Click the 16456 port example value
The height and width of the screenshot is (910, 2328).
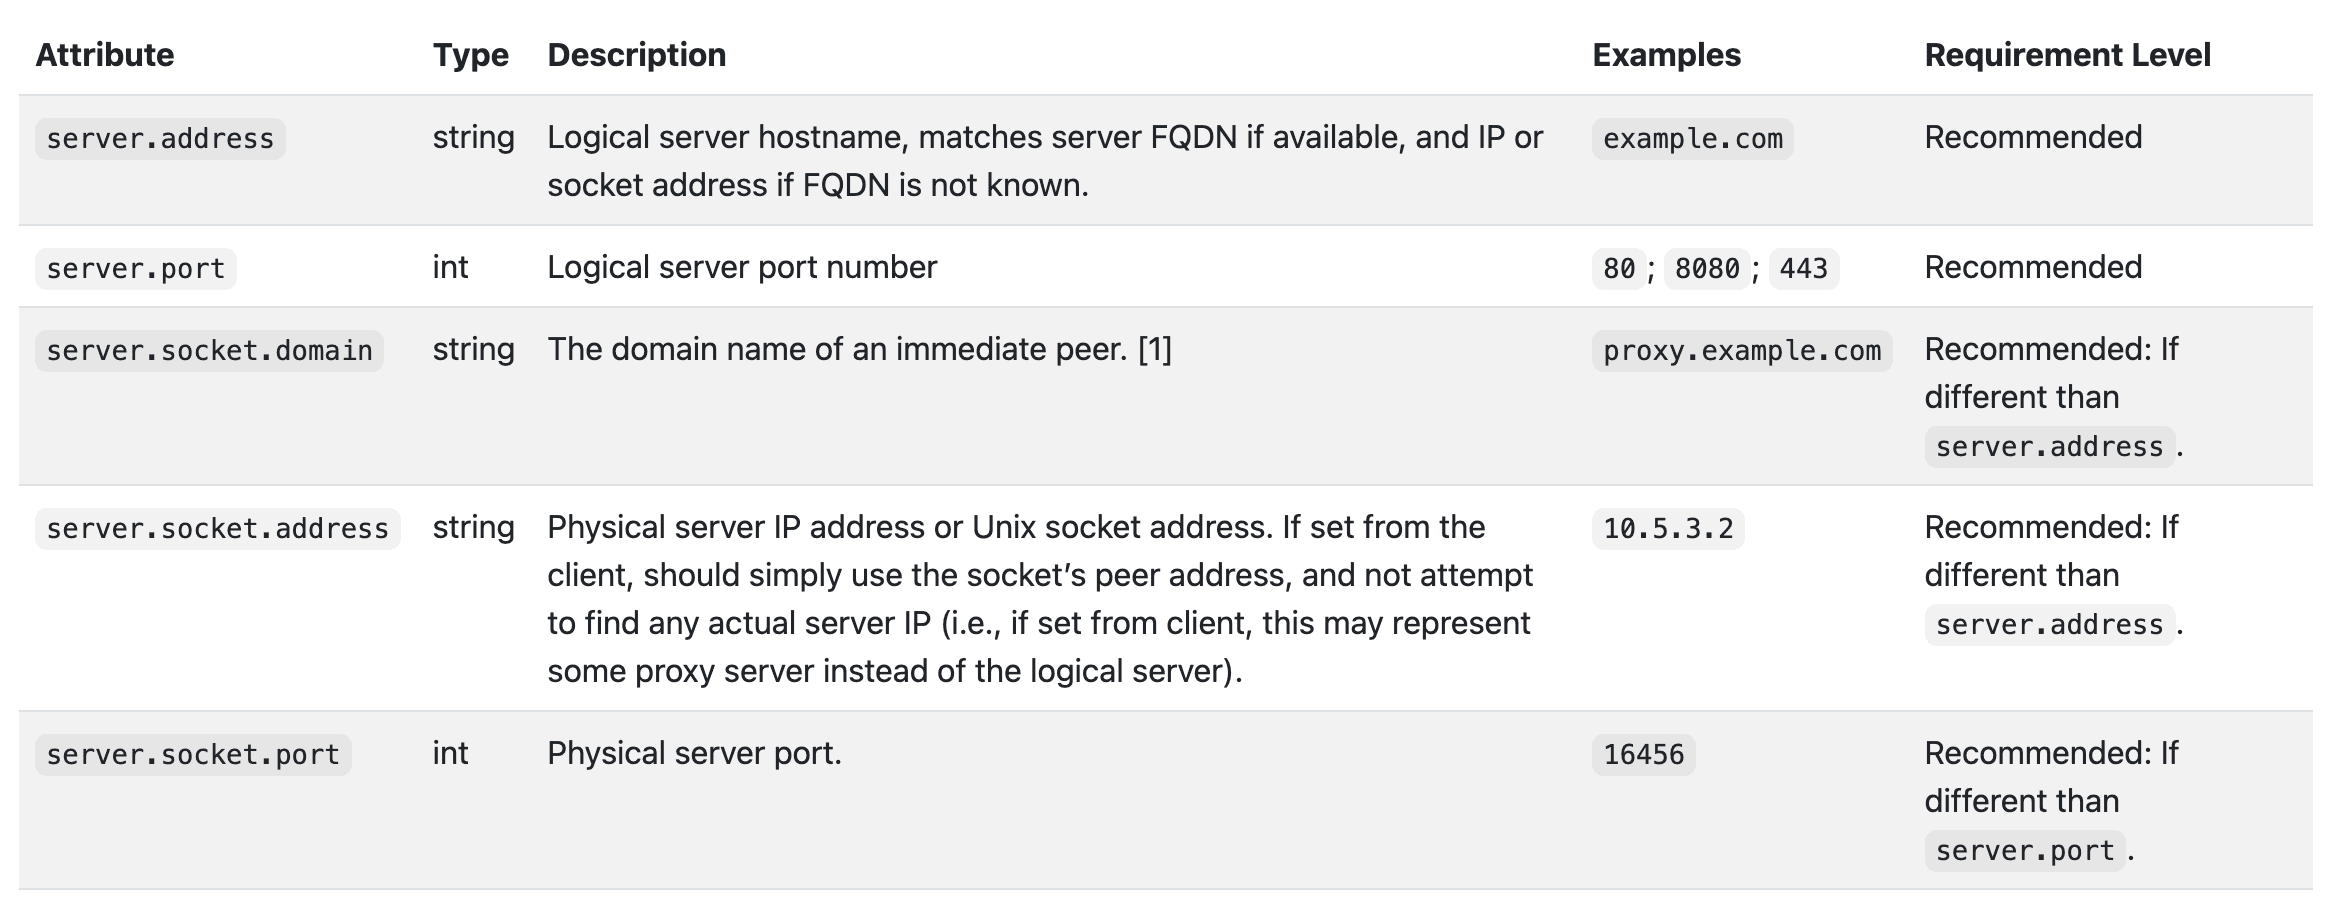tap(1644, 754)
